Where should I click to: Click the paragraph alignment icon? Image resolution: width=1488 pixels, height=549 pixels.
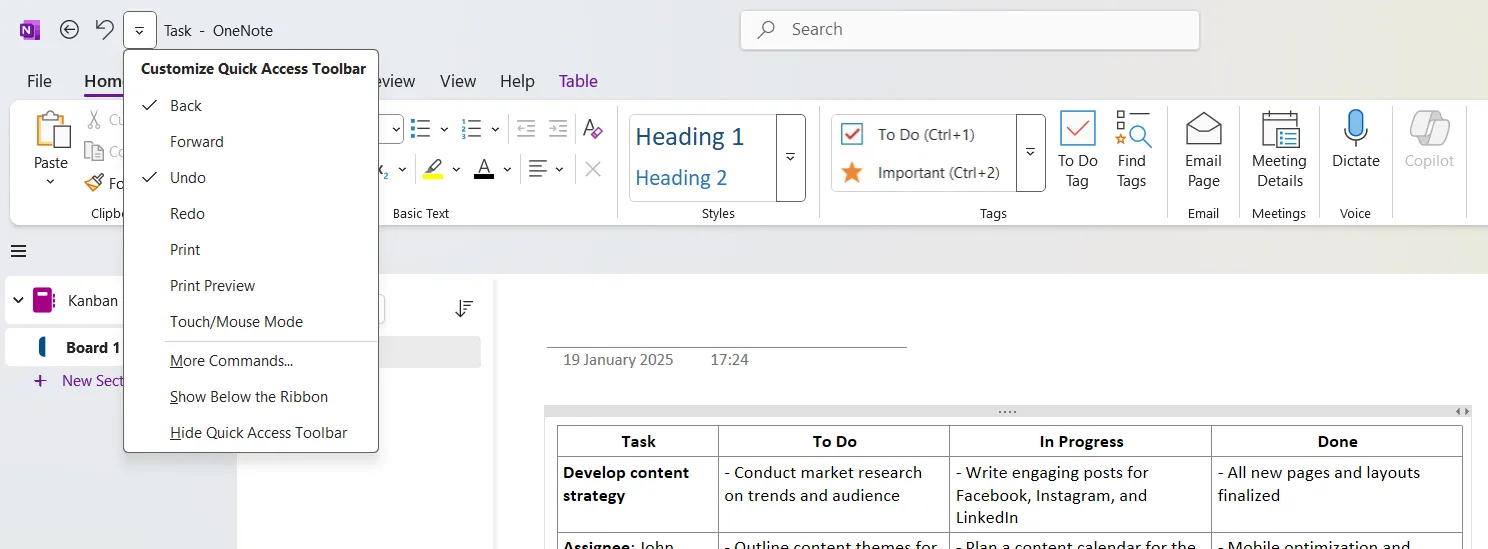(x=538, y=169)
